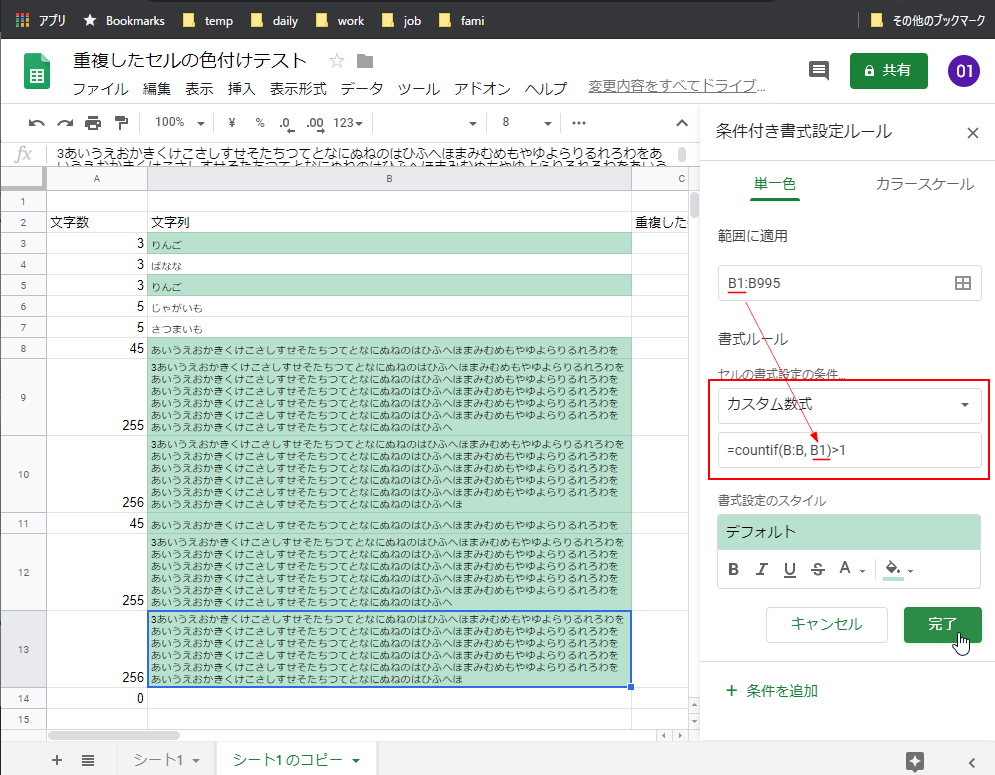
Task: Open the comment history icon
Action: (819, 71)
